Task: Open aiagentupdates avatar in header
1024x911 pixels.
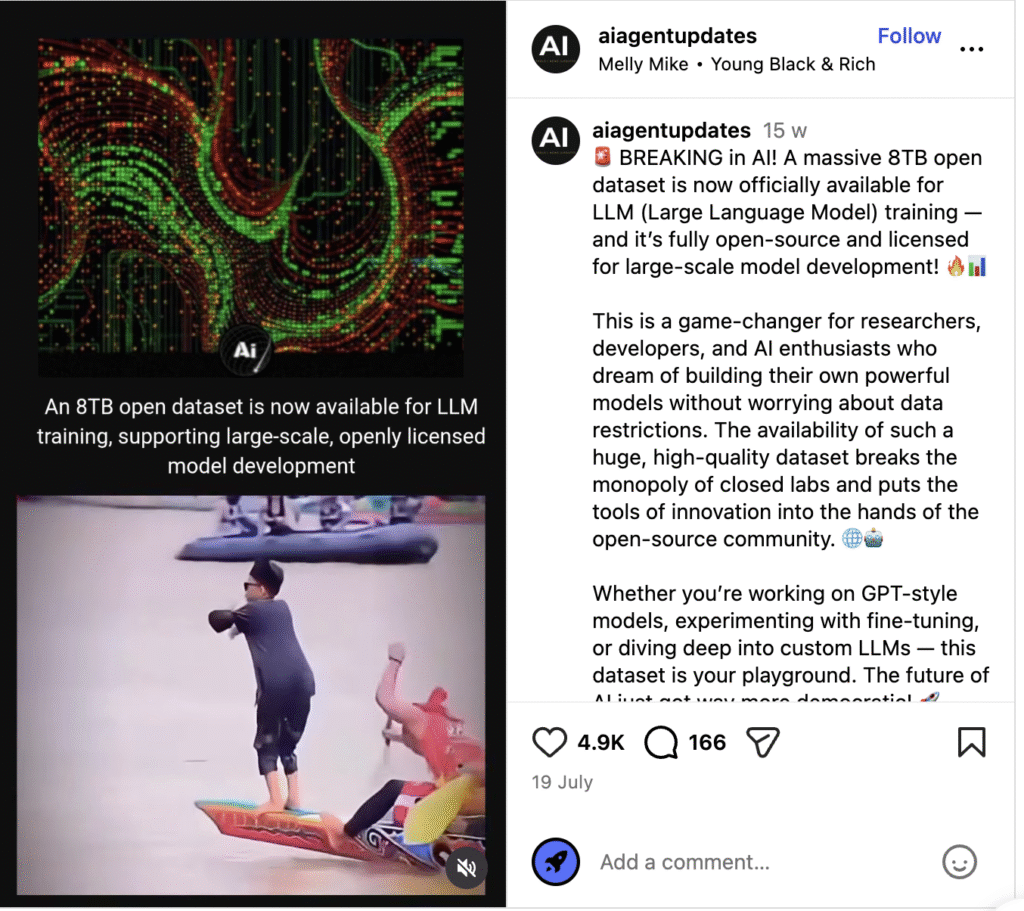Action: [x=556, y=49]
